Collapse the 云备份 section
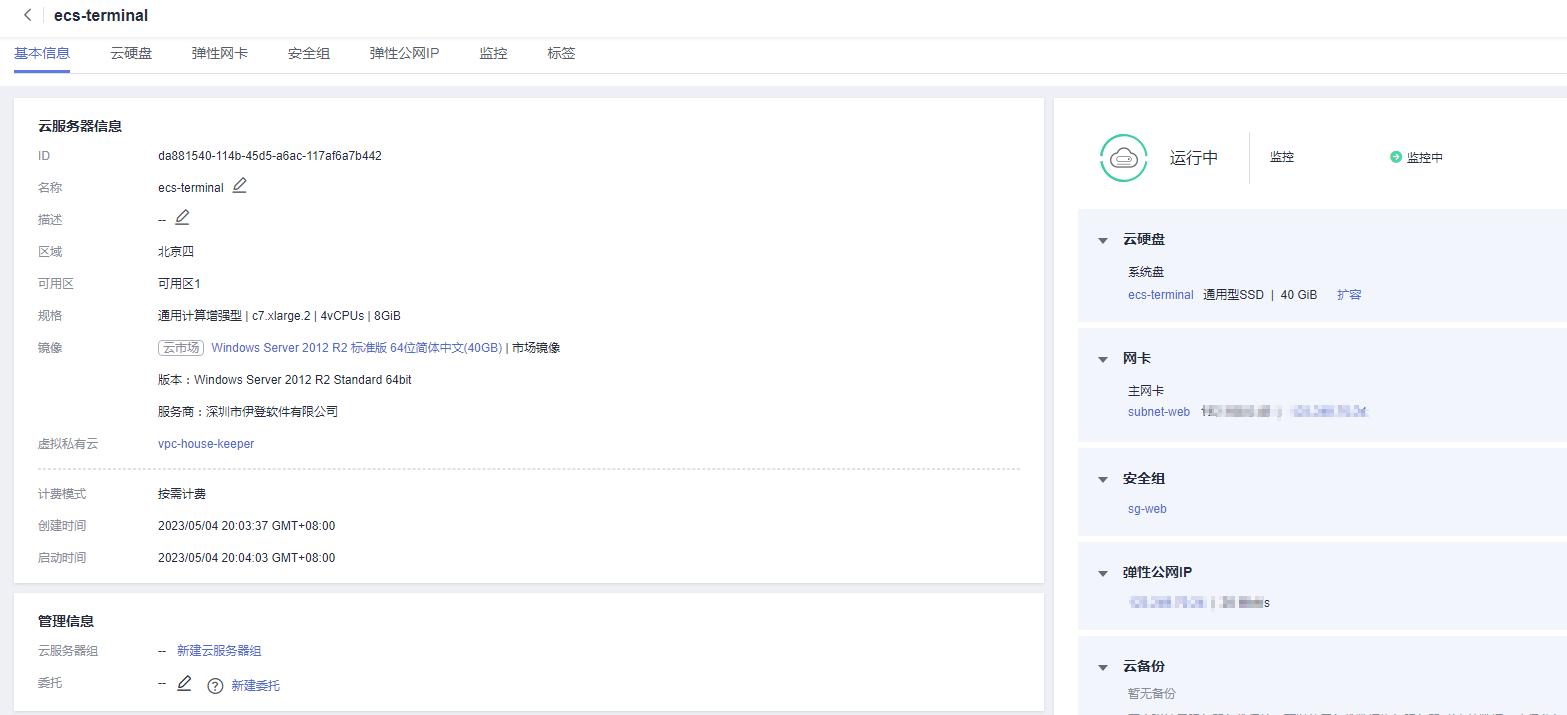The image size is (1567, 715). point(1103,666)
